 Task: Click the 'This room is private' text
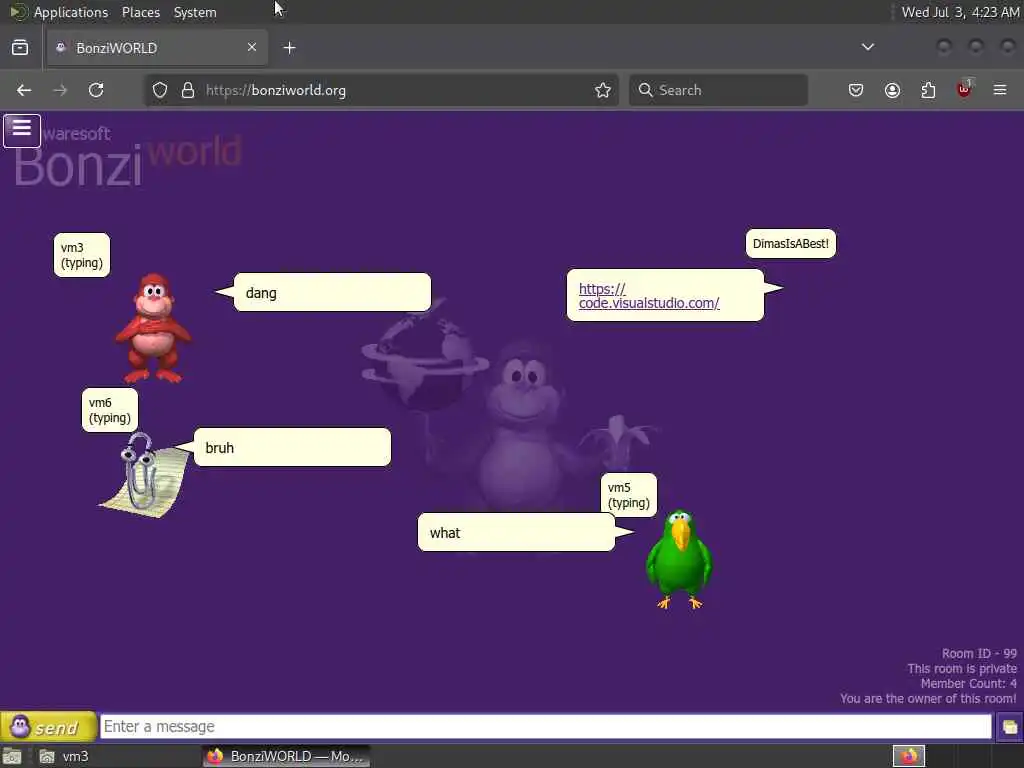click(x=962, y=668)
